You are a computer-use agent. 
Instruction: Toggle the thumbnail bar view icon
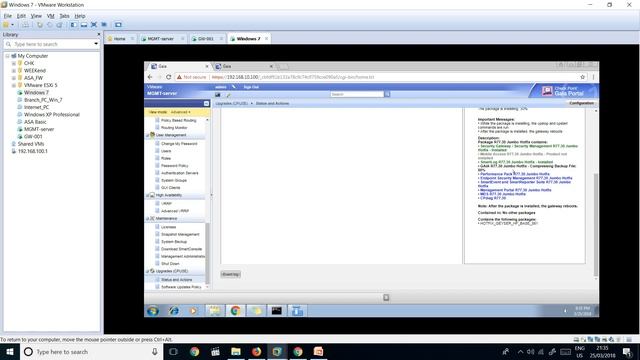pyautogui.click(x=84, y=25)
